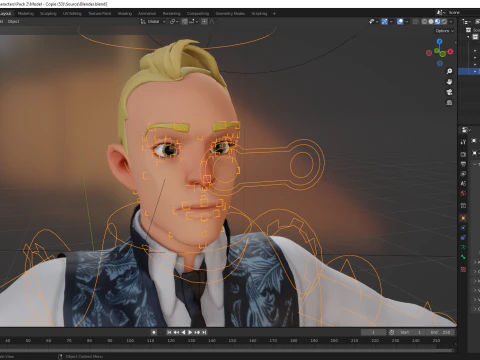Play the animation in reverse
Screen dimensions: 480x360
point(183,332)
